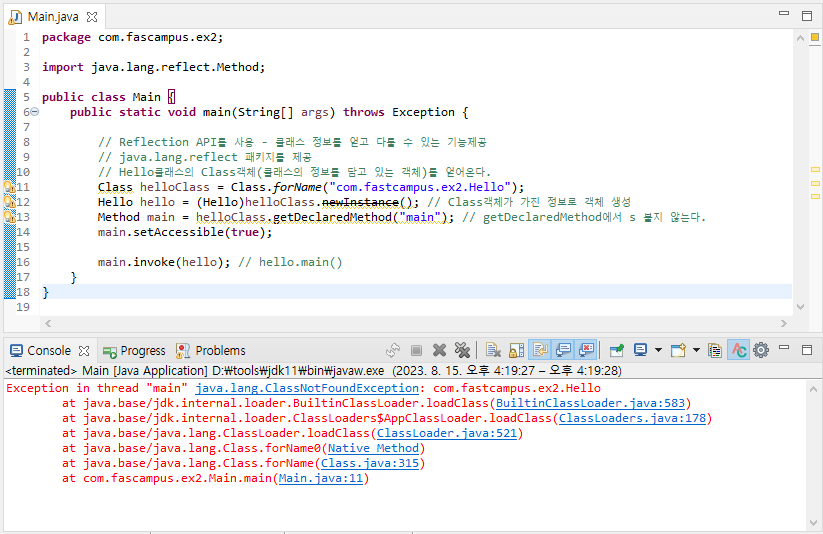Switch to the Console tab
Viewport: 823px width, 534px height.
[48, 350]
